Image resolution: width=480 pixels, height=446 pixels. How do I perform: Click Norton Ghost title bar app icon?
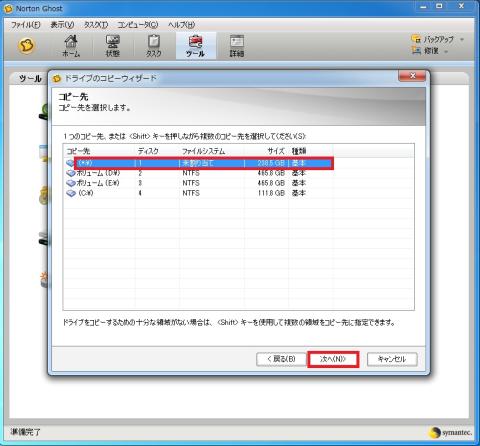[x=8, y=9]
